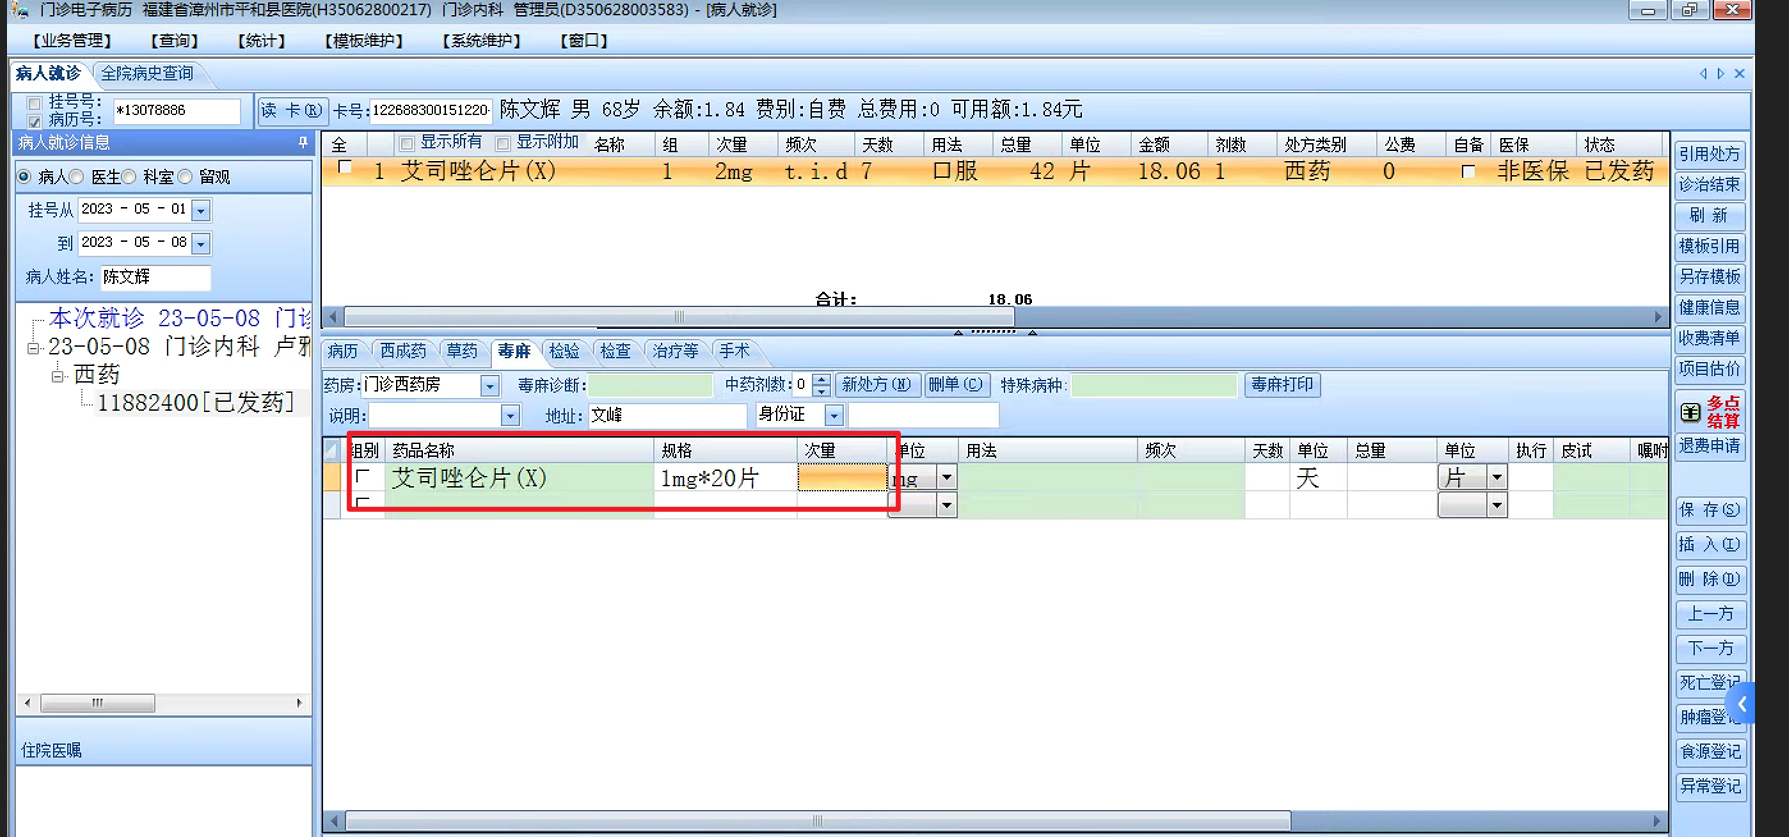1789x837 pixels.
Task: Open the 身份证 type dropdown
Action: pos(834,415)
